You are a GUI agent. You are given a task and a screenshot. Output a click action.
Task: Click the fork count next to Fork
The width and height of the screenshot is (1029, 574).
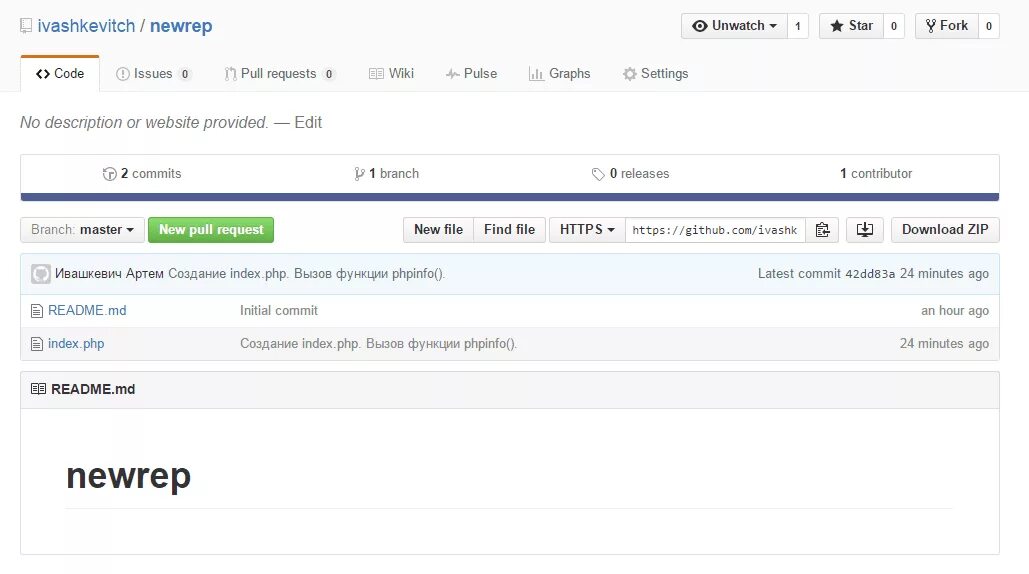click(988, 26)
